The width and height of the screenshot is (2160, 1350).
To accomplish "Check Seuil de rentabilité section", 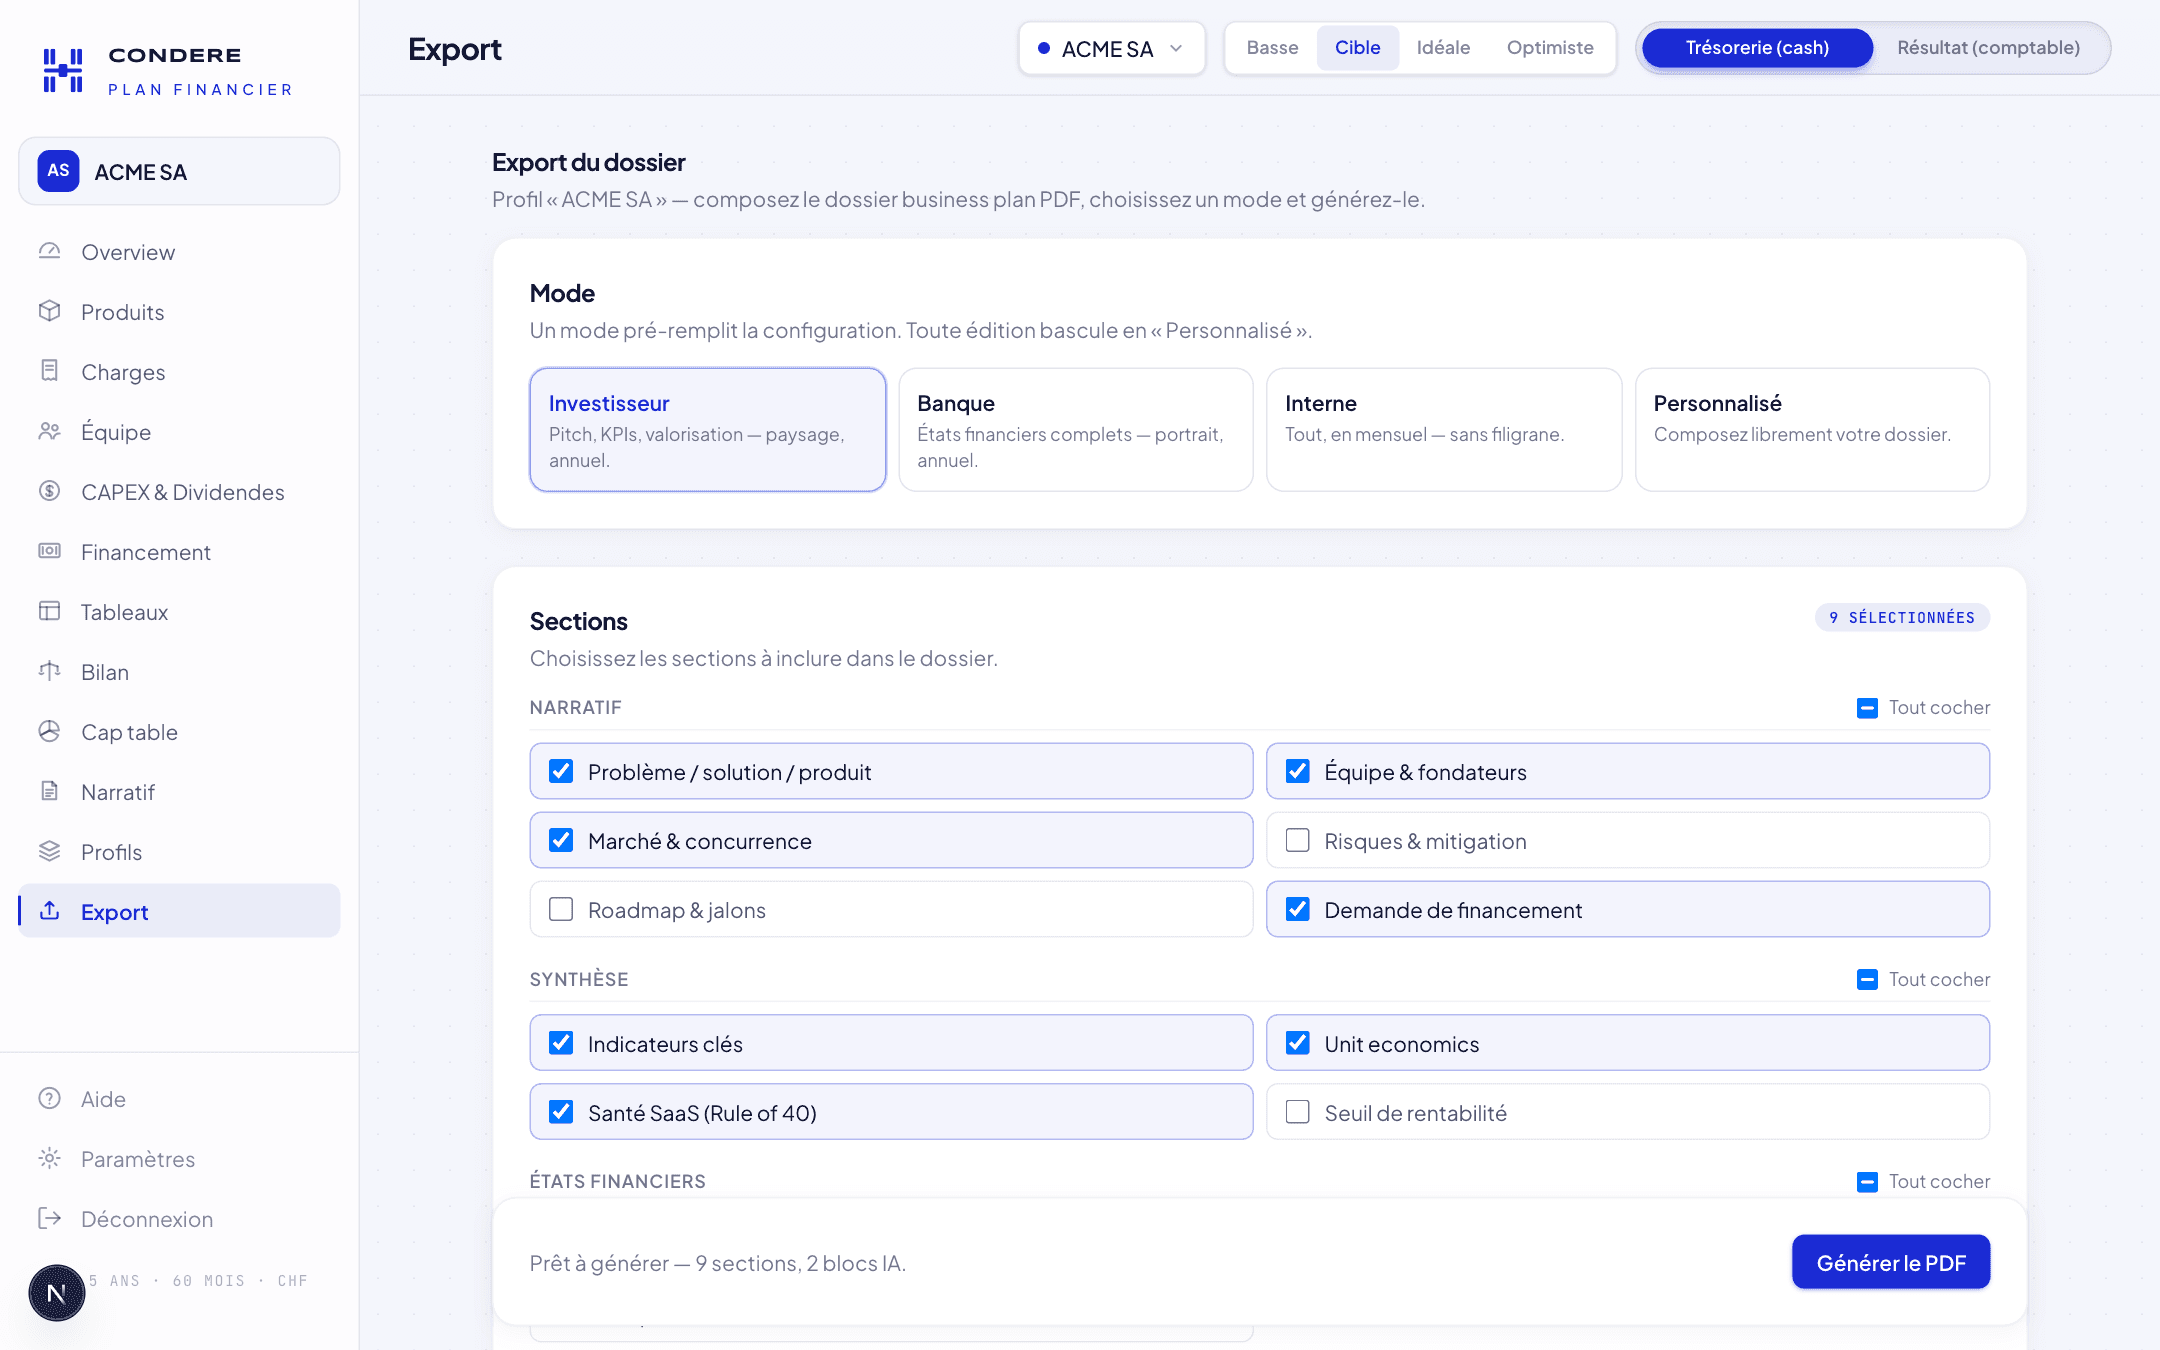I will coord(1298,1112).
